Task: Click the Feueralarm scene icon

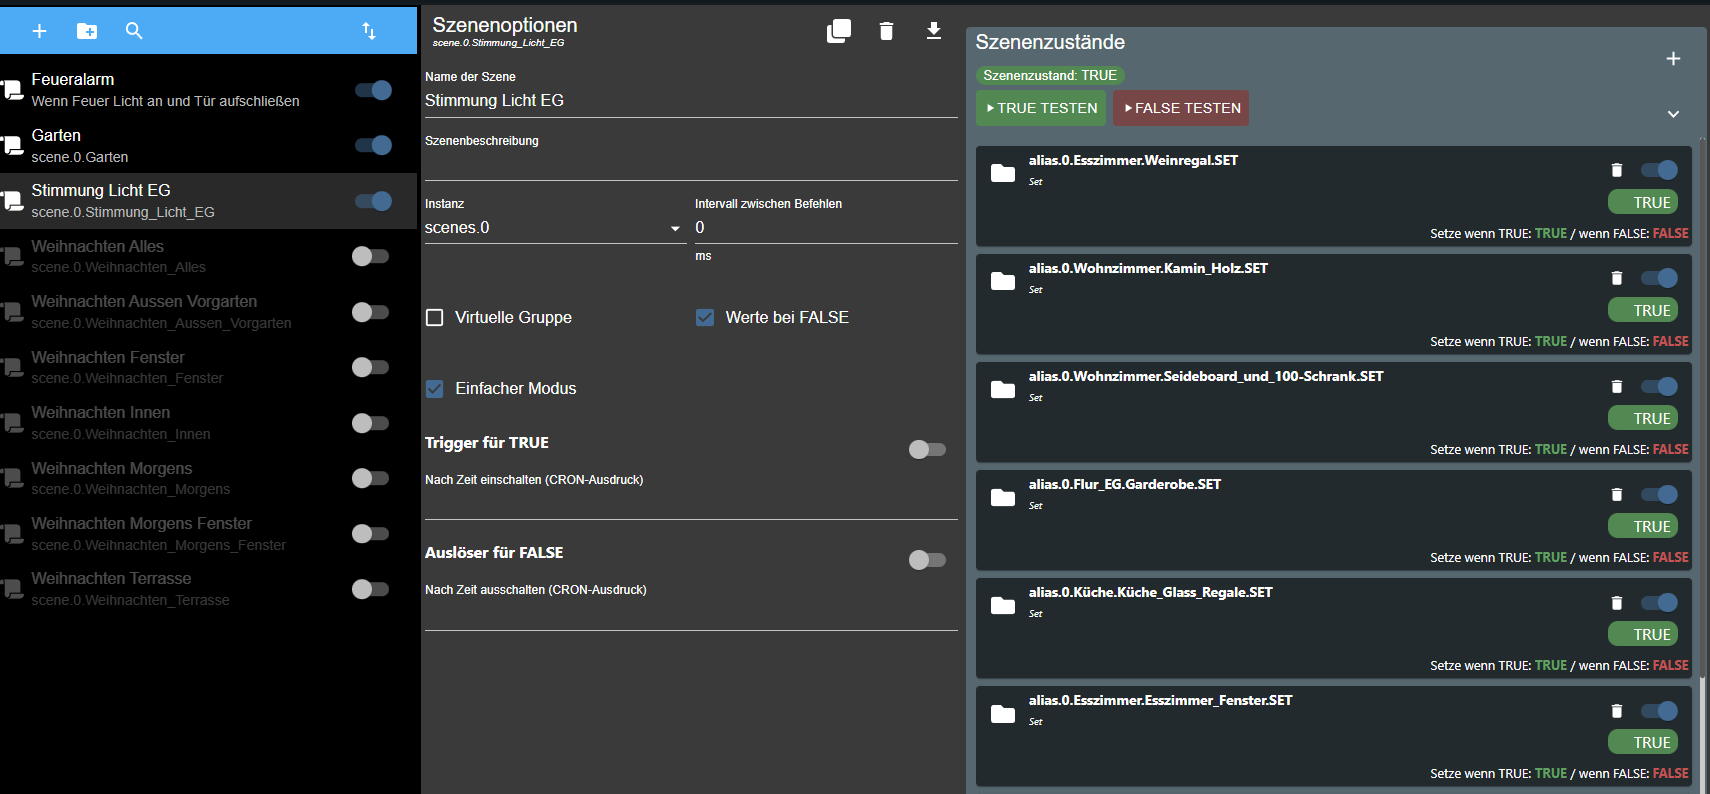Action: click(x=12, y=90)
